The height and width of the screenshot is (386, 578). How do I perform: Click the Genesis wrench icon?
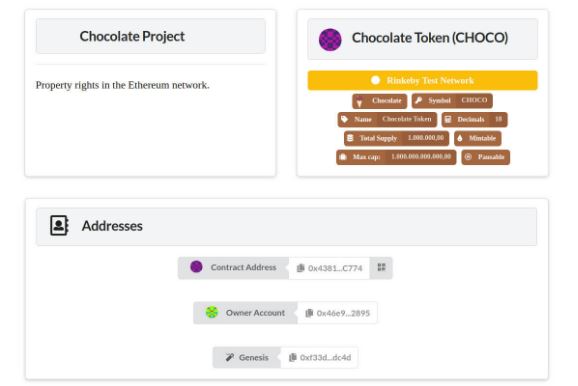(230, 357)
